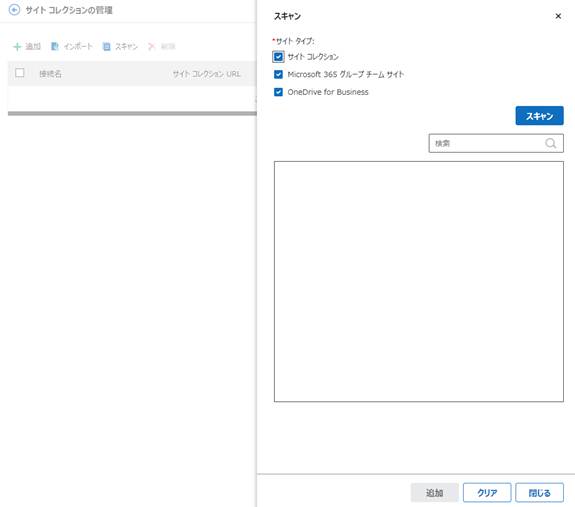575x507 pixels.
Task: Click the インポート import icon
Action: pos(55,46)
